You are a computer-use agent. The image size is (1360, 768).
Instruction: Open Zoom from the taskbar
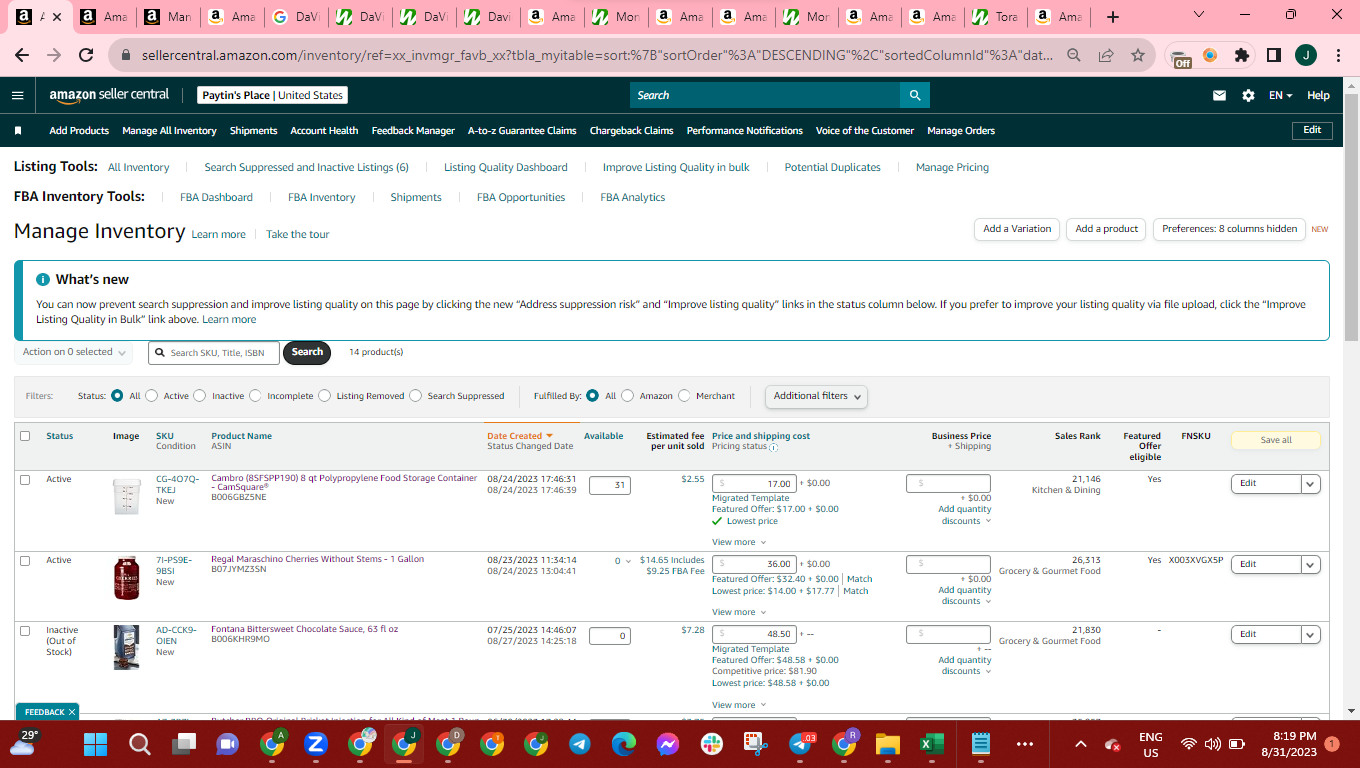315,744
